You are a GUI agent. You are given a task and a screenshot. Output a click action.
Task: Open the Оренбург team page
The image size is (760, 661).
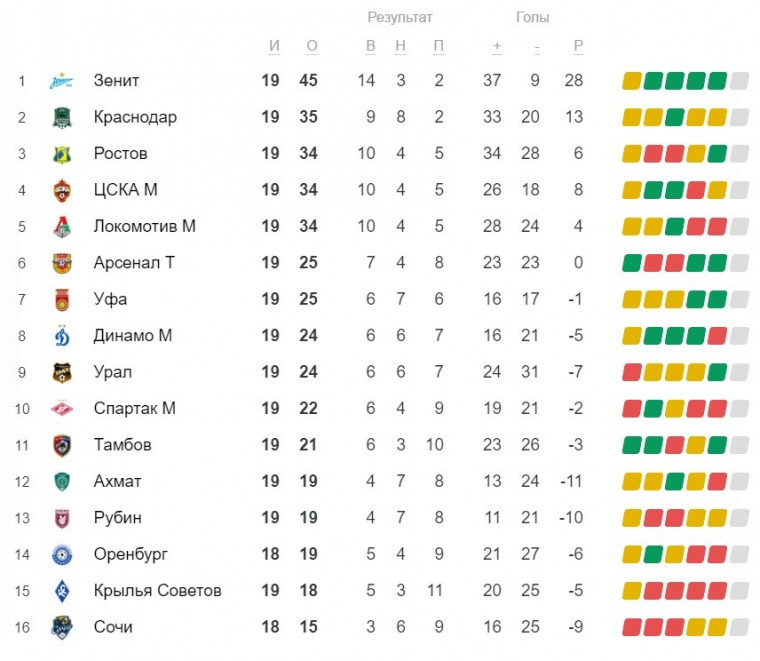click(131, 554)
